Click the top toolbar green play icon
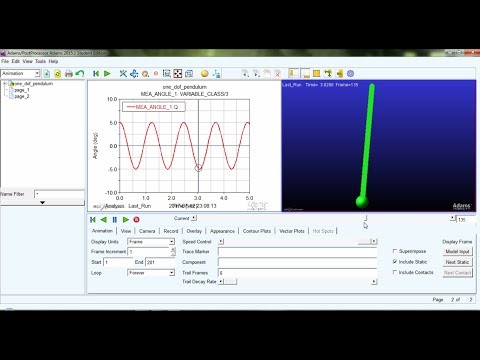Screen dimensions: 480x360 click(x=107, y=74)
